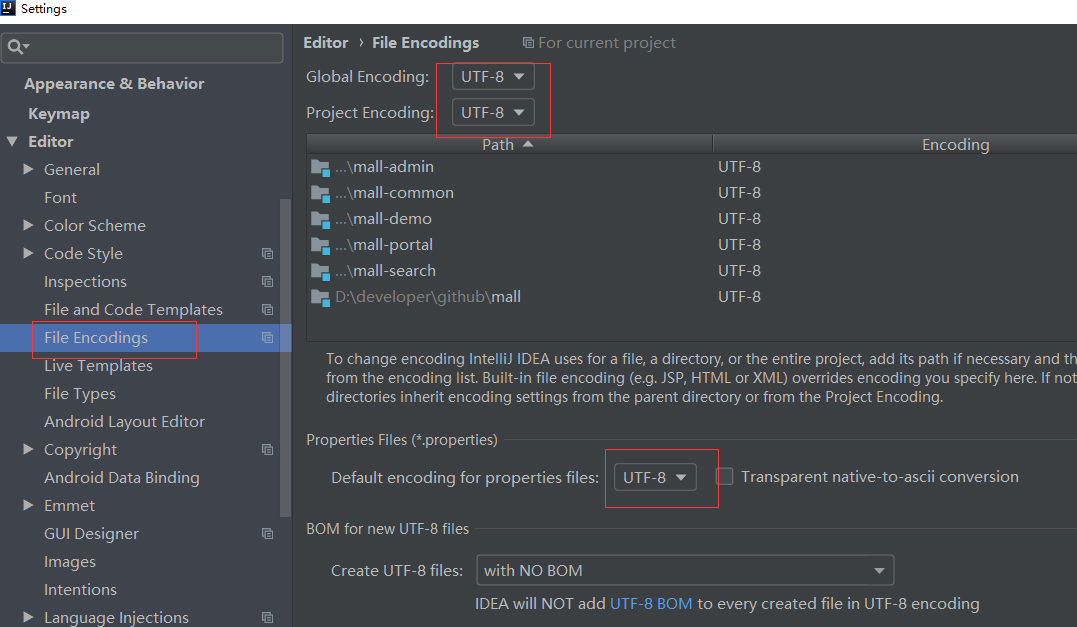Open the Create UTF-8 files BOM dropdown

point(685,571)
